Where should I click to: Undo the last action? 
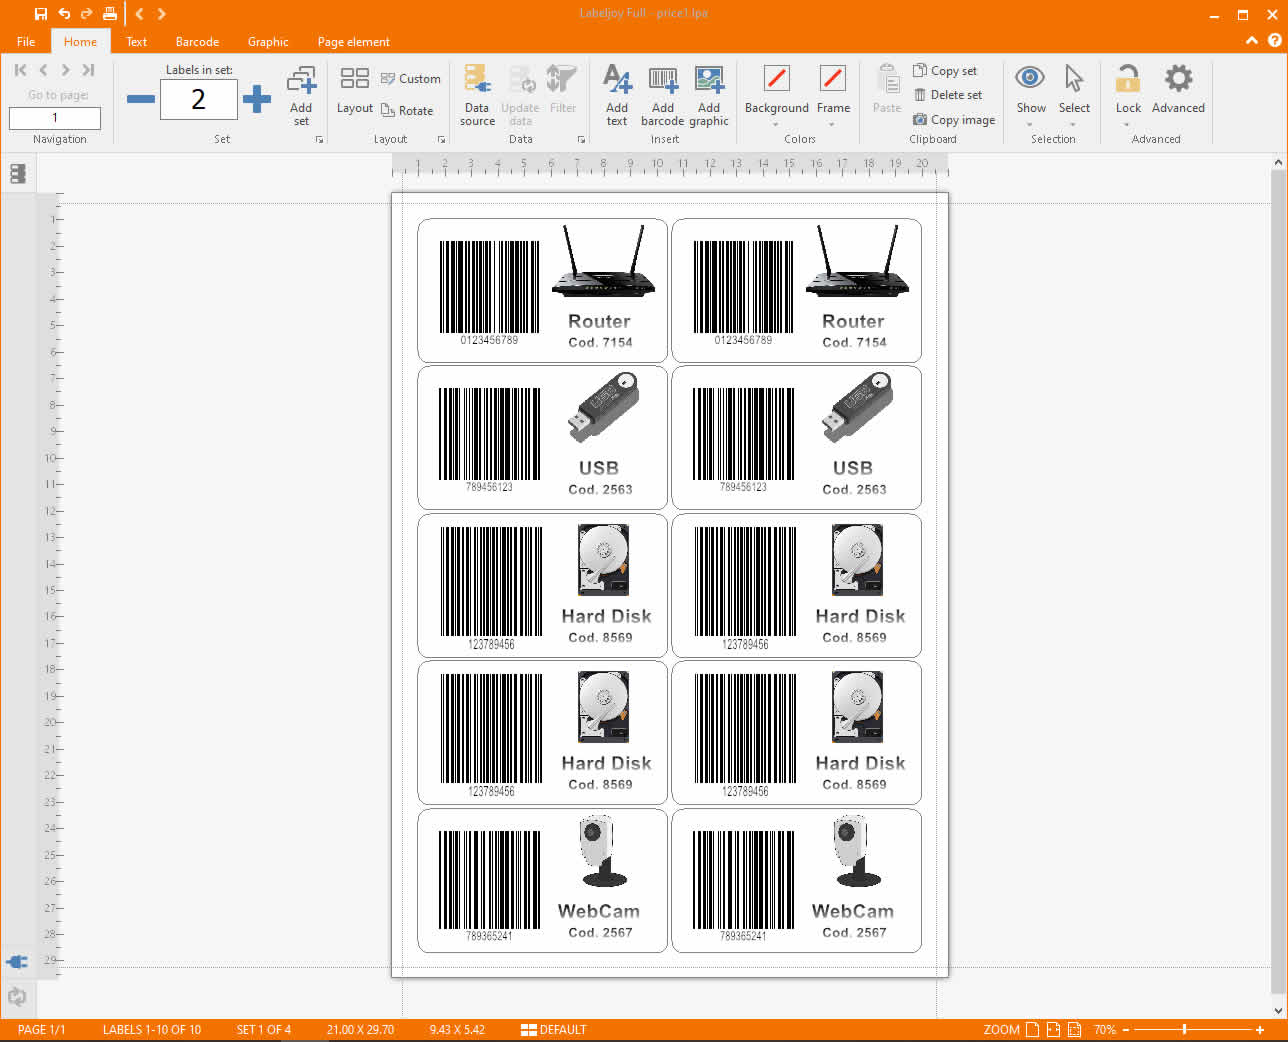64,14
